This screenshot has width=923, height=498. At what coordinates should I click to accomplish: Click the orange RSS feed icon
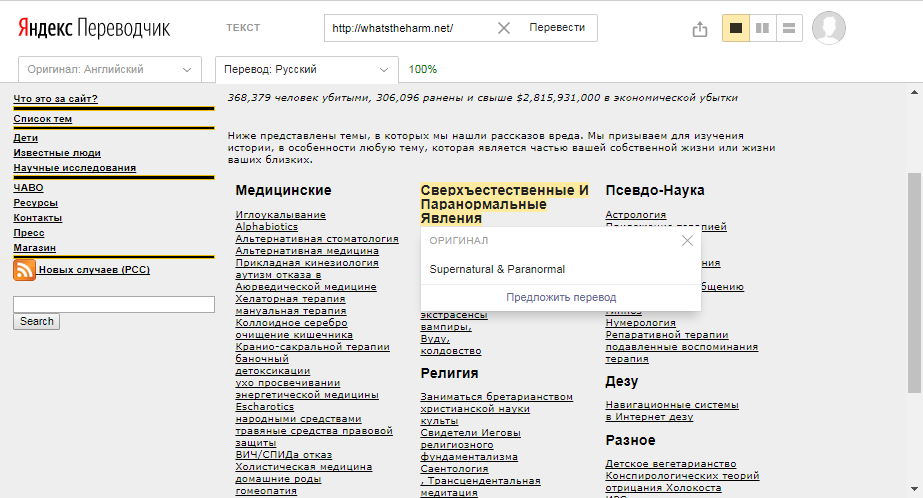tap(24, 270)
